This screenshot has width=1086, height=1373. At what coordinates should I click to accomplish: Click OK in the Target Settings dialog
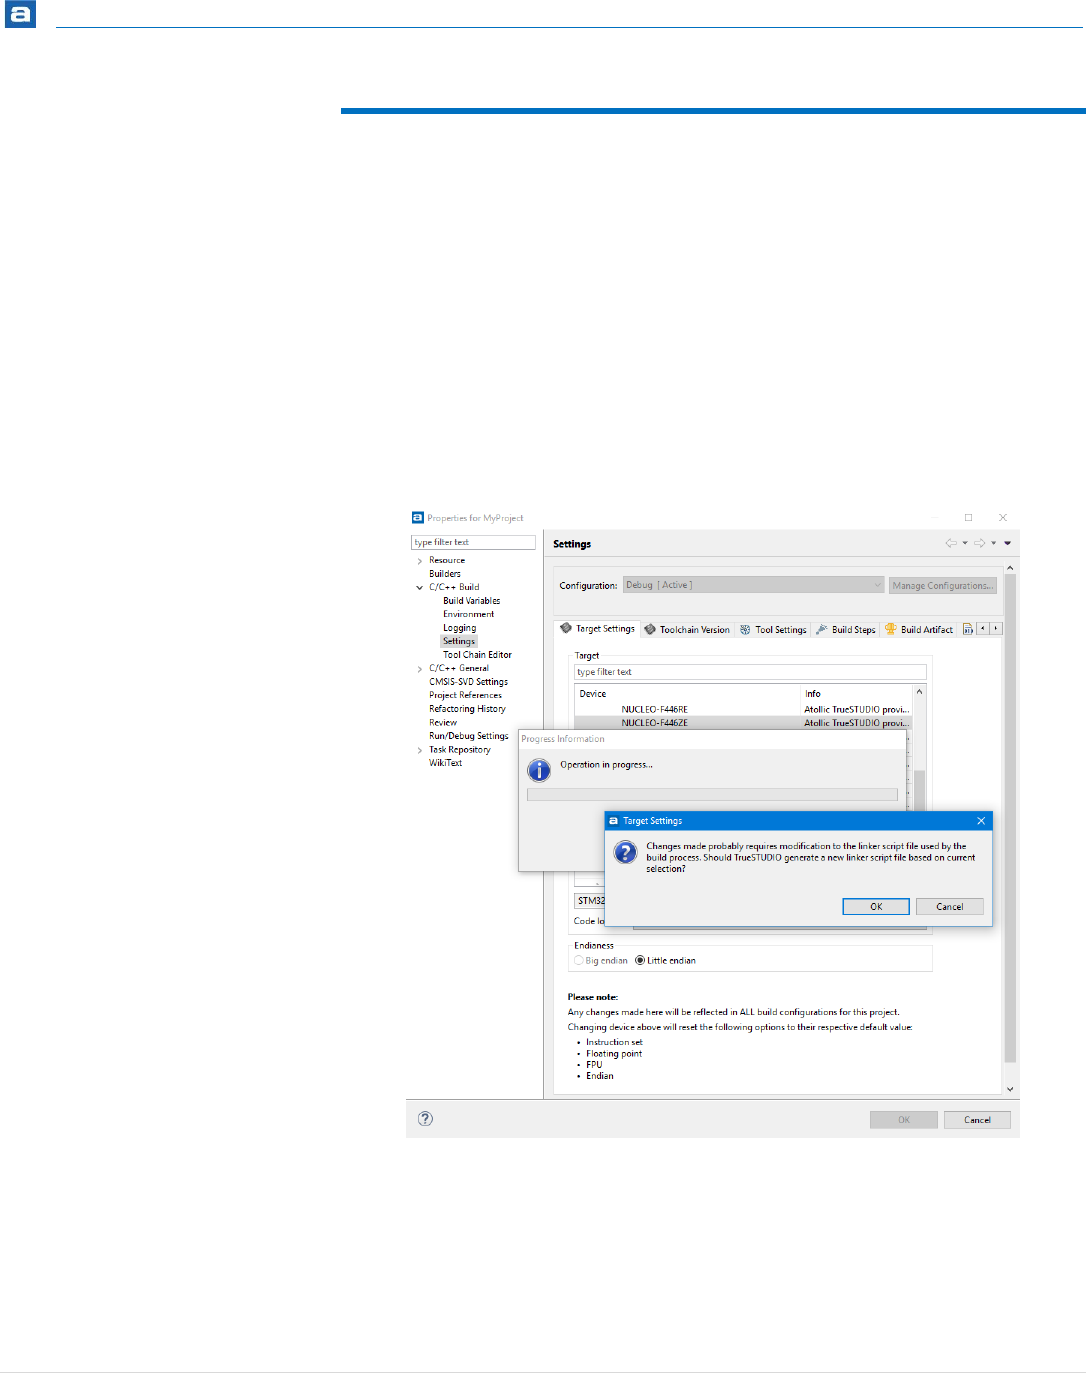click(876, 906)
